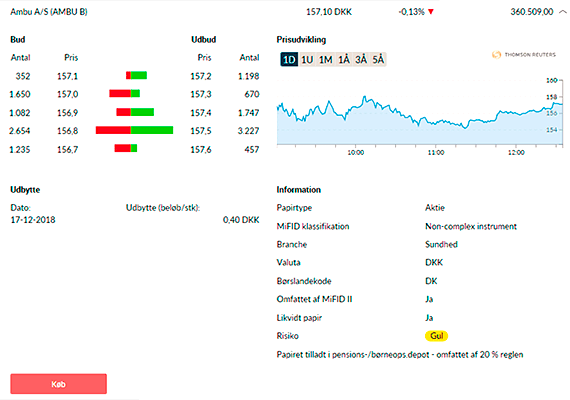
Task: Click bid quantity 1.650
Action: (20, 94)
